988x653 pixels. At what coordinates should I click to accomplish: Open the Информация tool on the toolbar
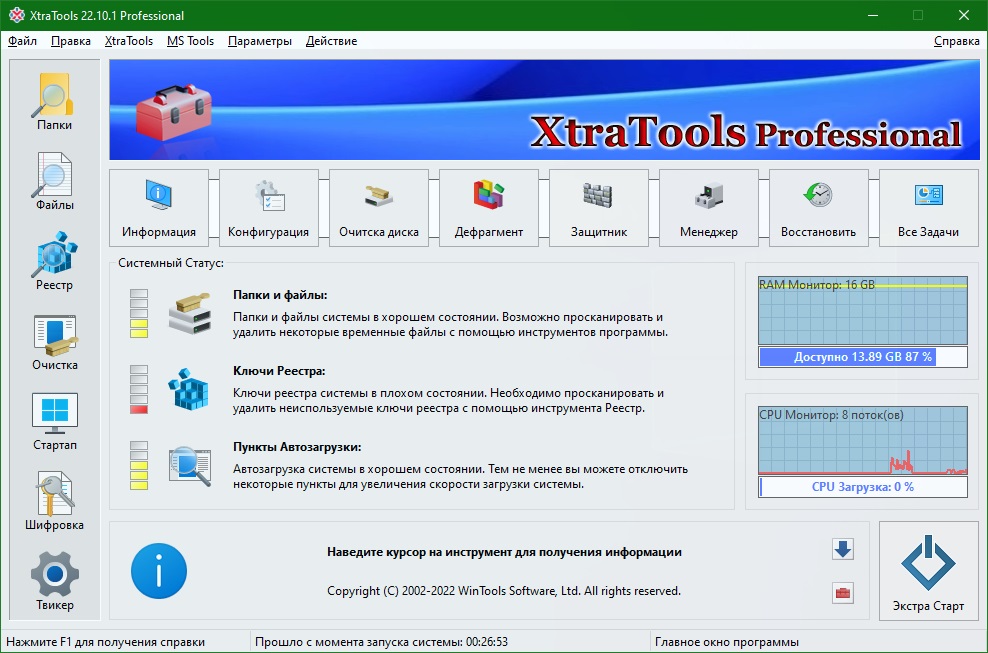159,207
